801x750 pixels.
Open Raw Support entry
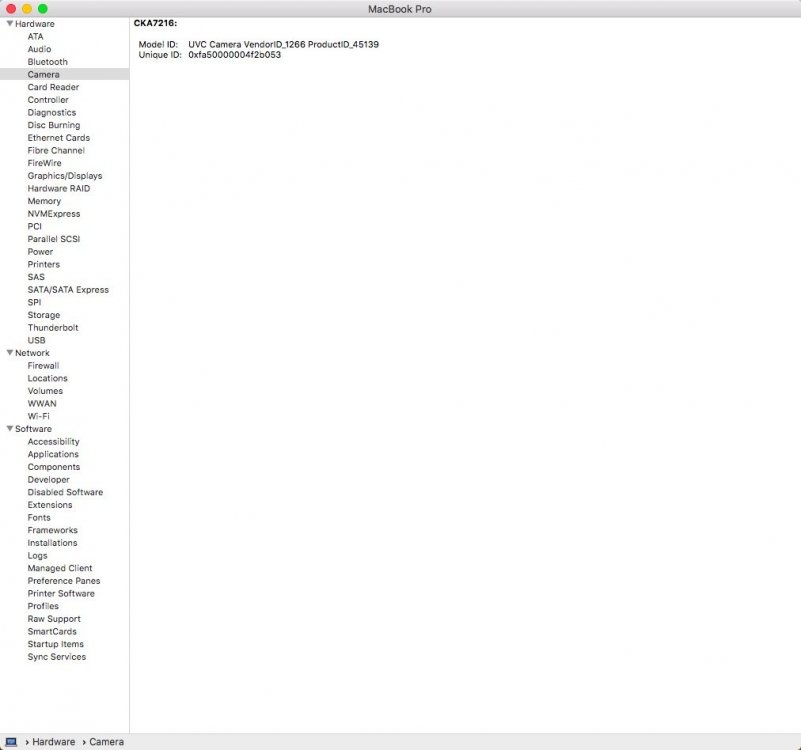coord(54,619)
